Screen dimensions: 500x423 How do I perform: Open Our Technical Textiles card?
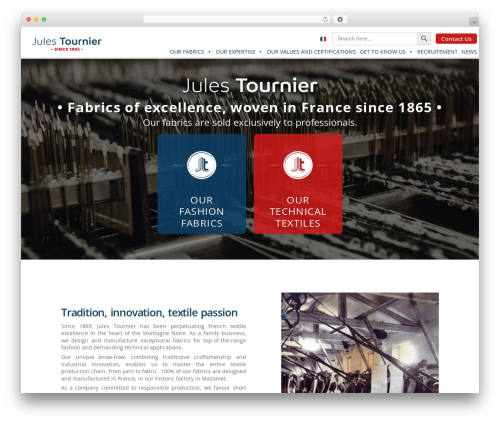click(298, 184)
